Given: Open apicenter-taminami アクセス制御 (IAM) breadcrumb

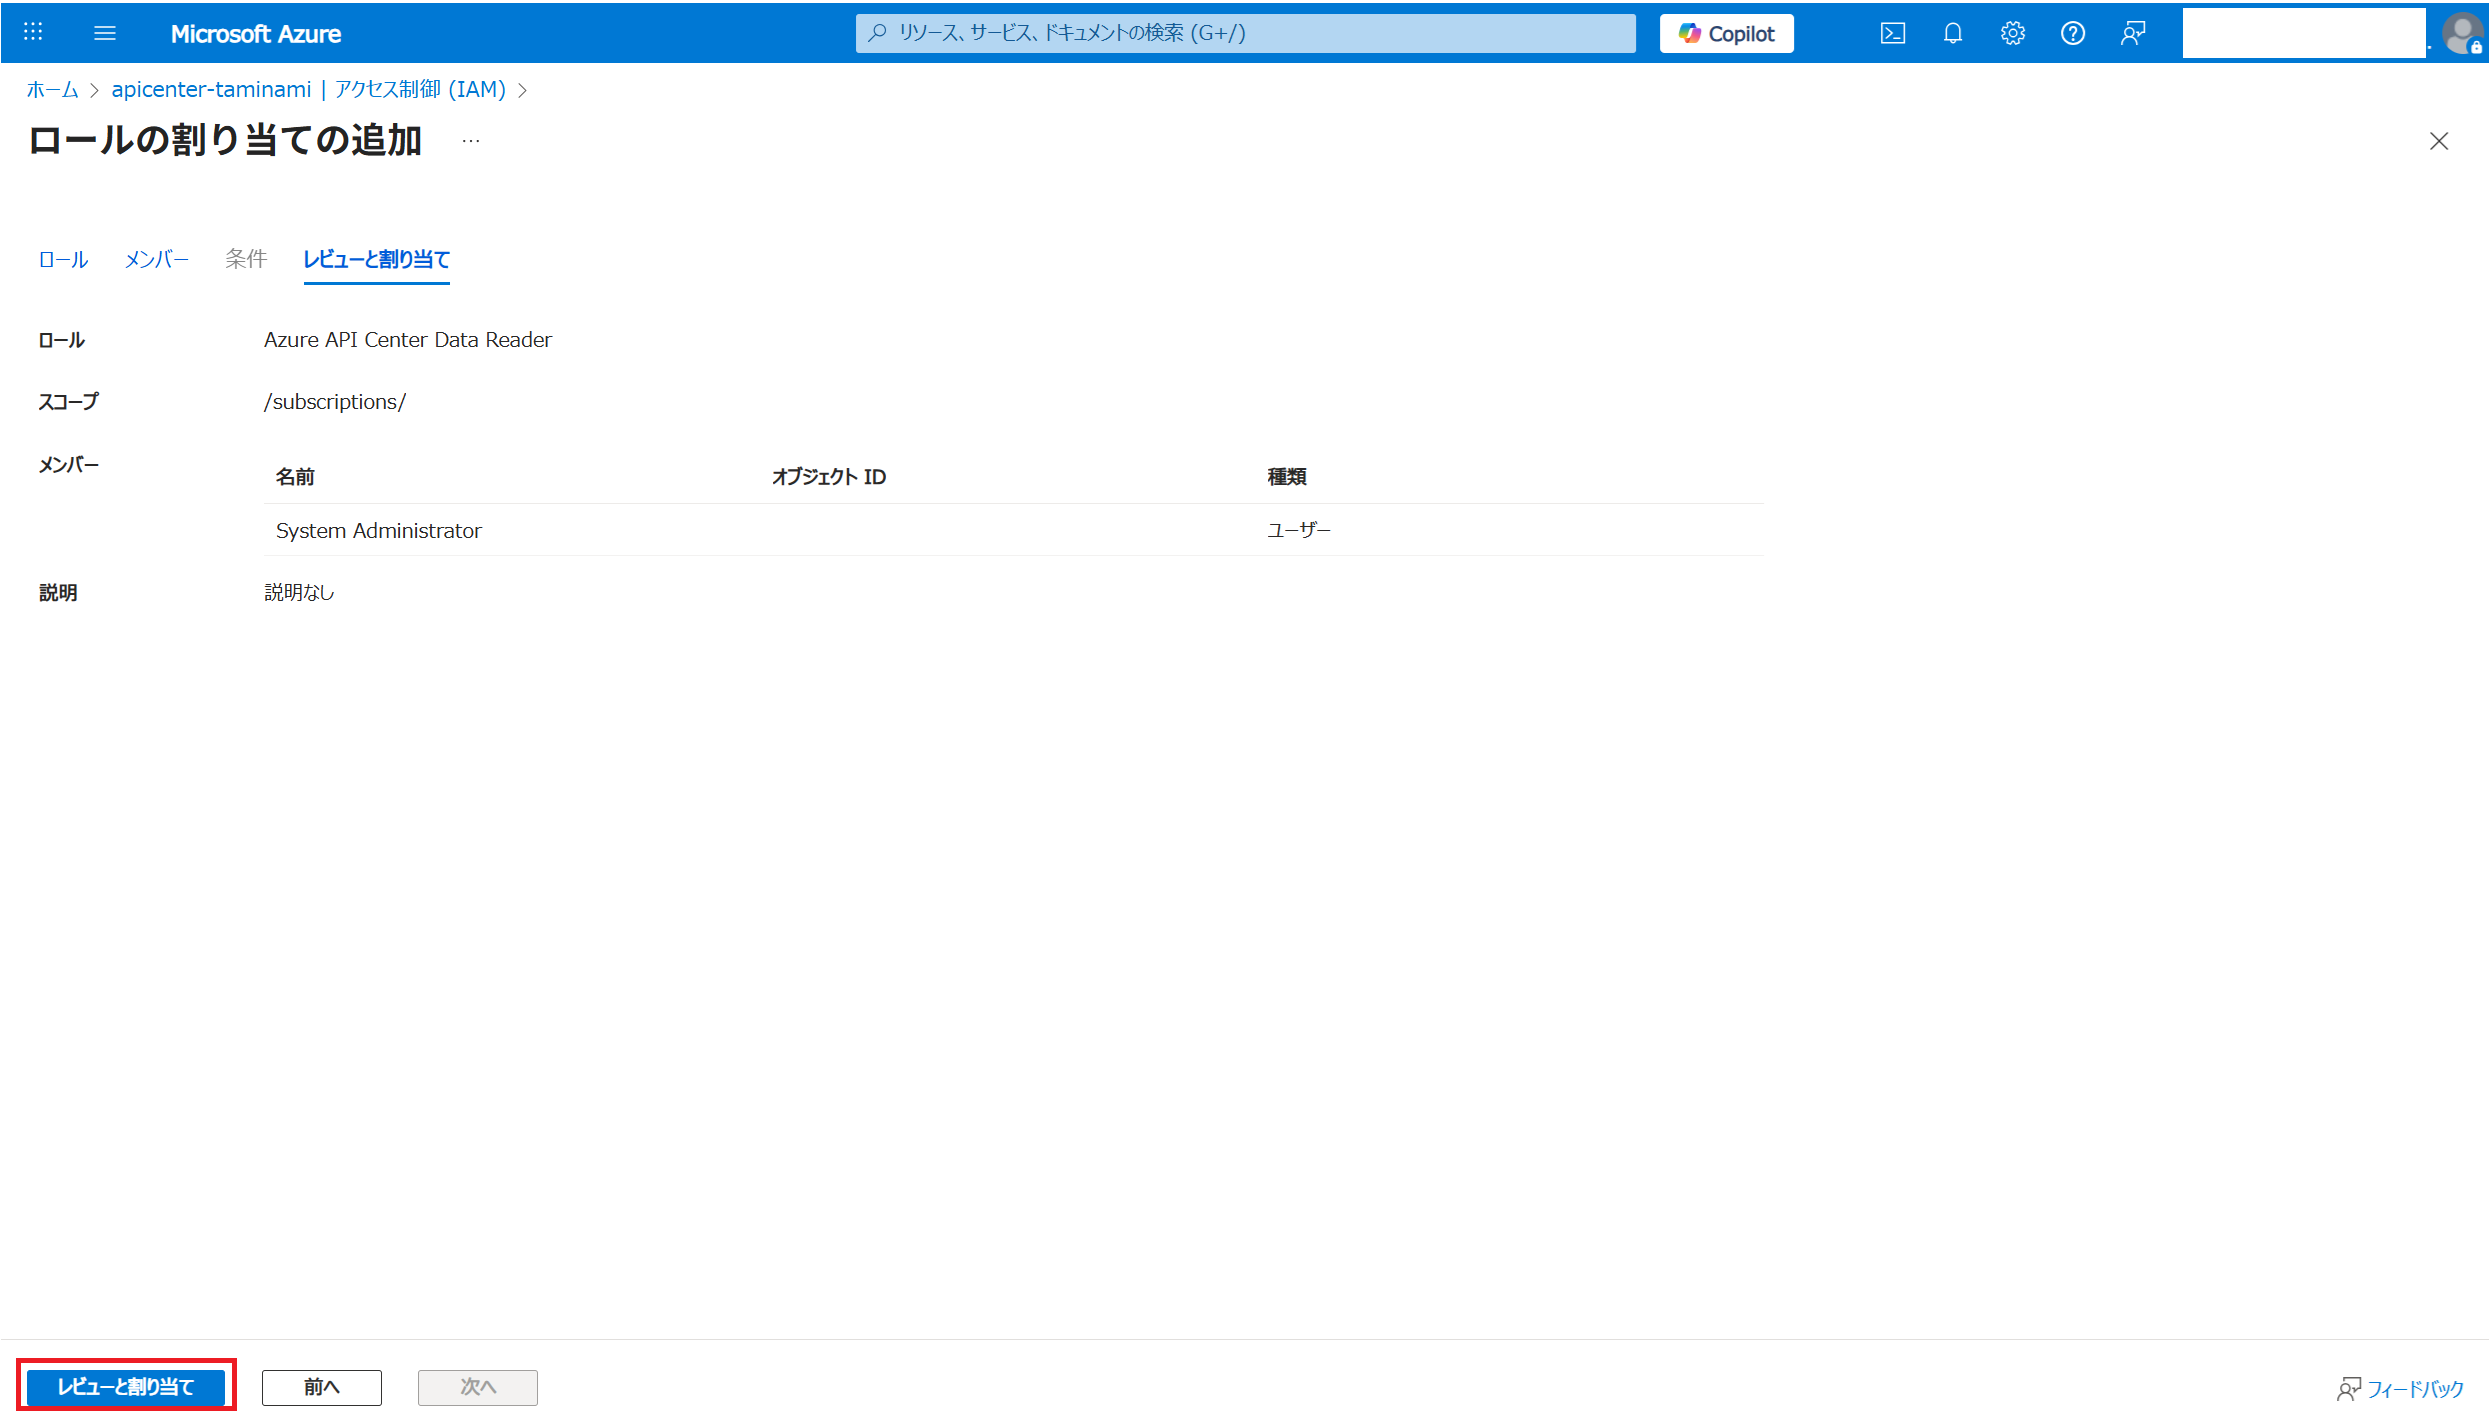Looking at the screenshot, I should click(308, 90).
